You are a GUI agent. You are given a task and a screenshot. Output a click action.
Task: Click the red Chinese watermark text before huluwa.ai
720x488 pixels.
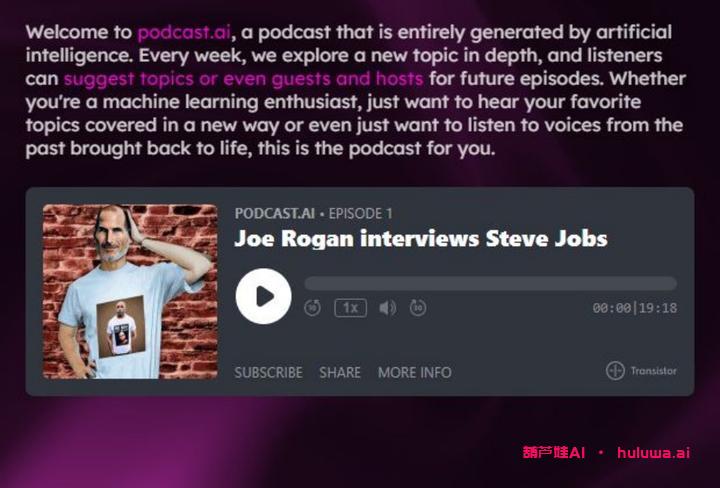[553, 452]
